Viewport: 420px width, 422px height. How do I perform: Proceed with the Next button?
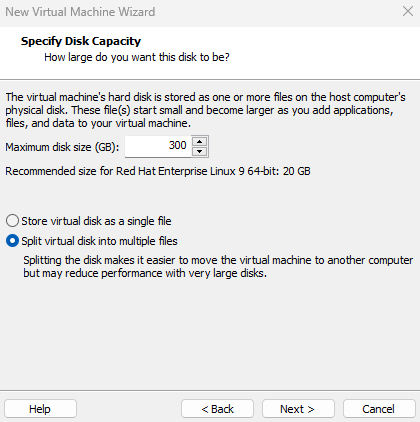298,409
